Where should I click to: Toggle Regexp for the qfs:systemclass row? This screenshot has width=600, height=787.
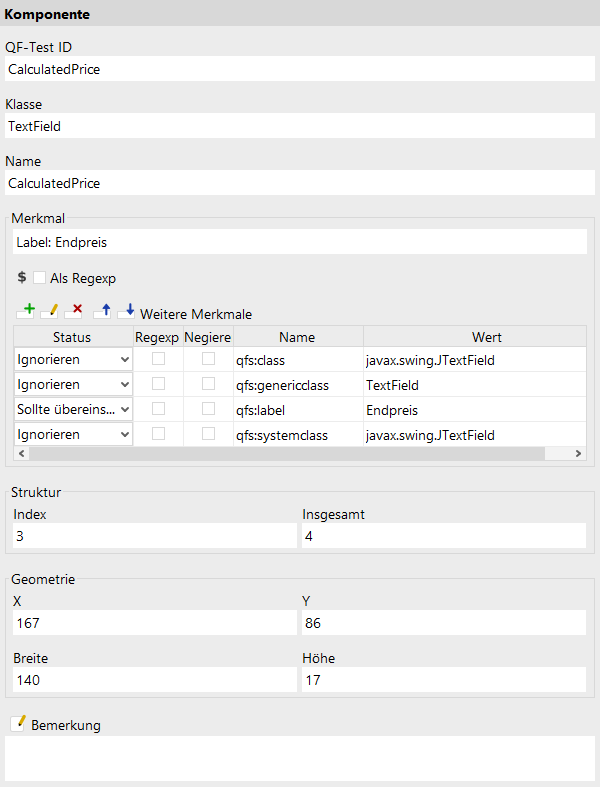tap(158, 434)
